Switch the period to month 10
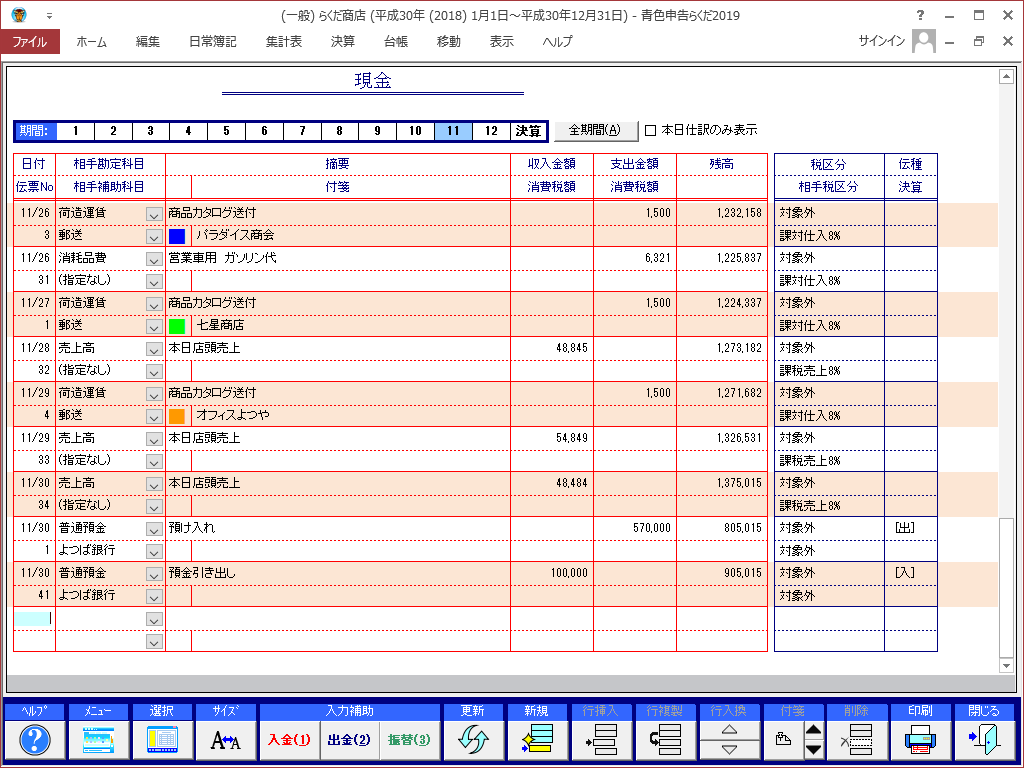 pyautogui.click(x=415, y=131)
